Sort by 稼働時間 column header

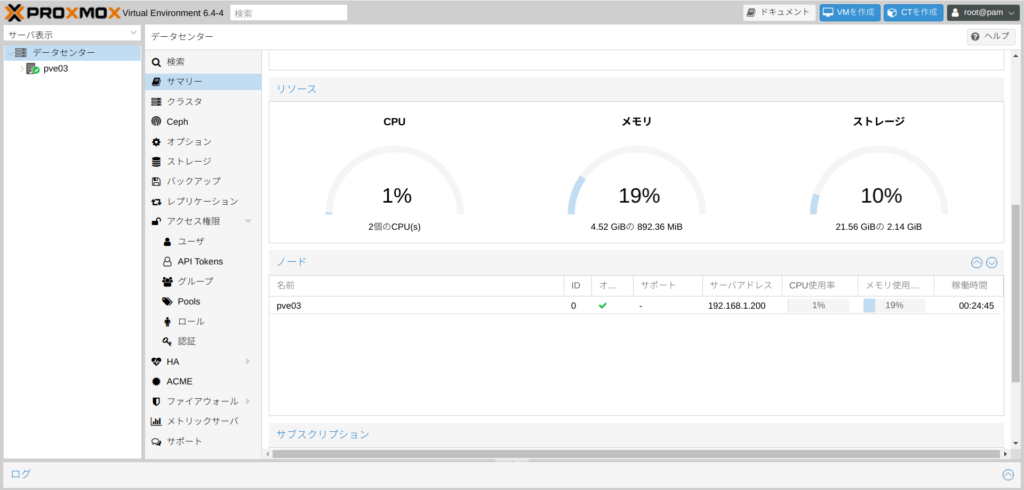tap(968, 286)
